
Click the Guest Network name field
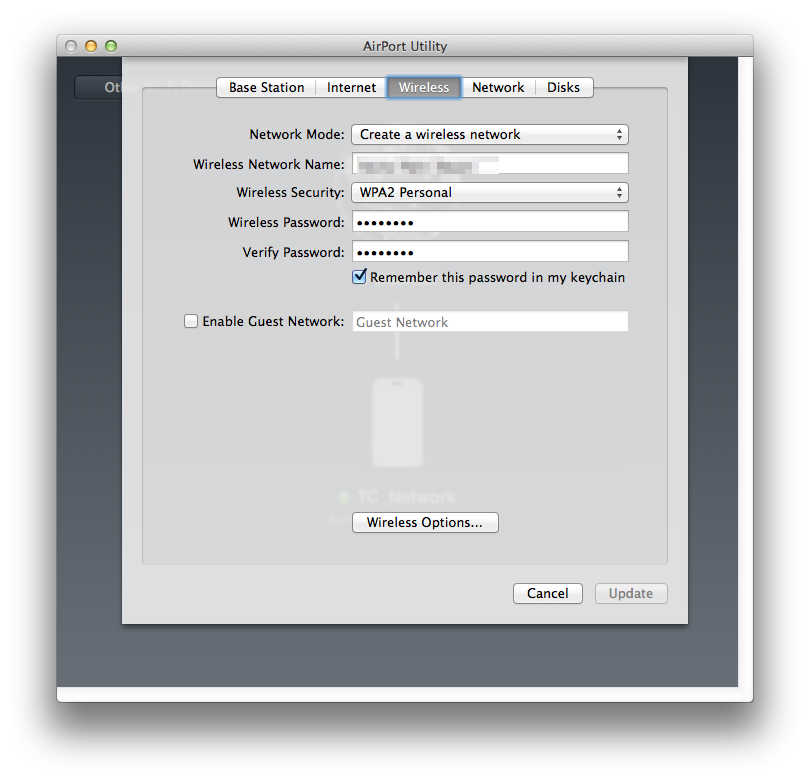[490, 322]
